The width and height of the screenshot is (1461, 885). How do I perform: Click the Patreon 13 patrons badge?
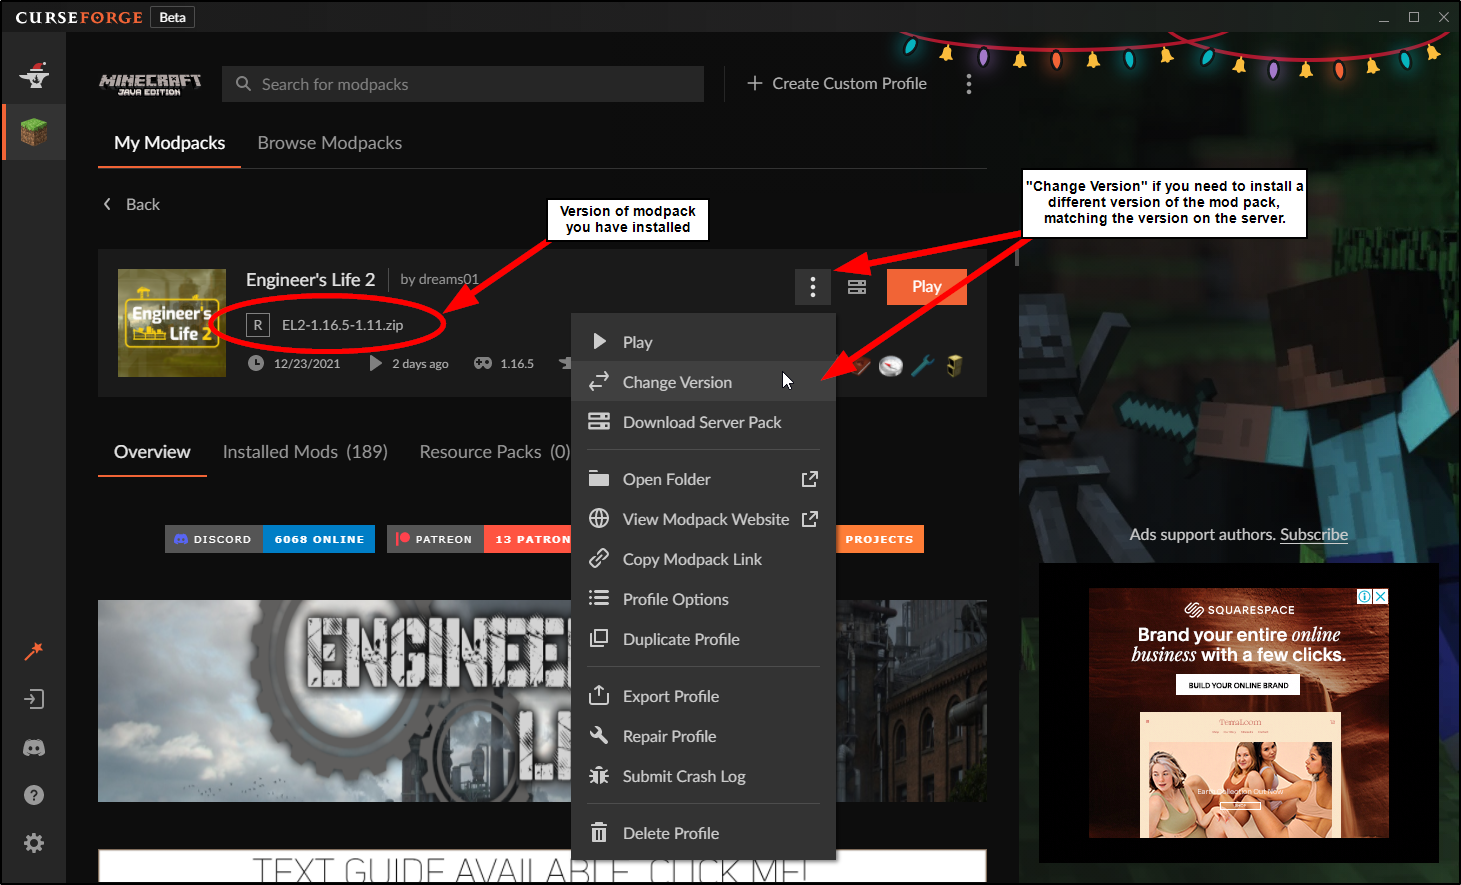tap(479, 539)
